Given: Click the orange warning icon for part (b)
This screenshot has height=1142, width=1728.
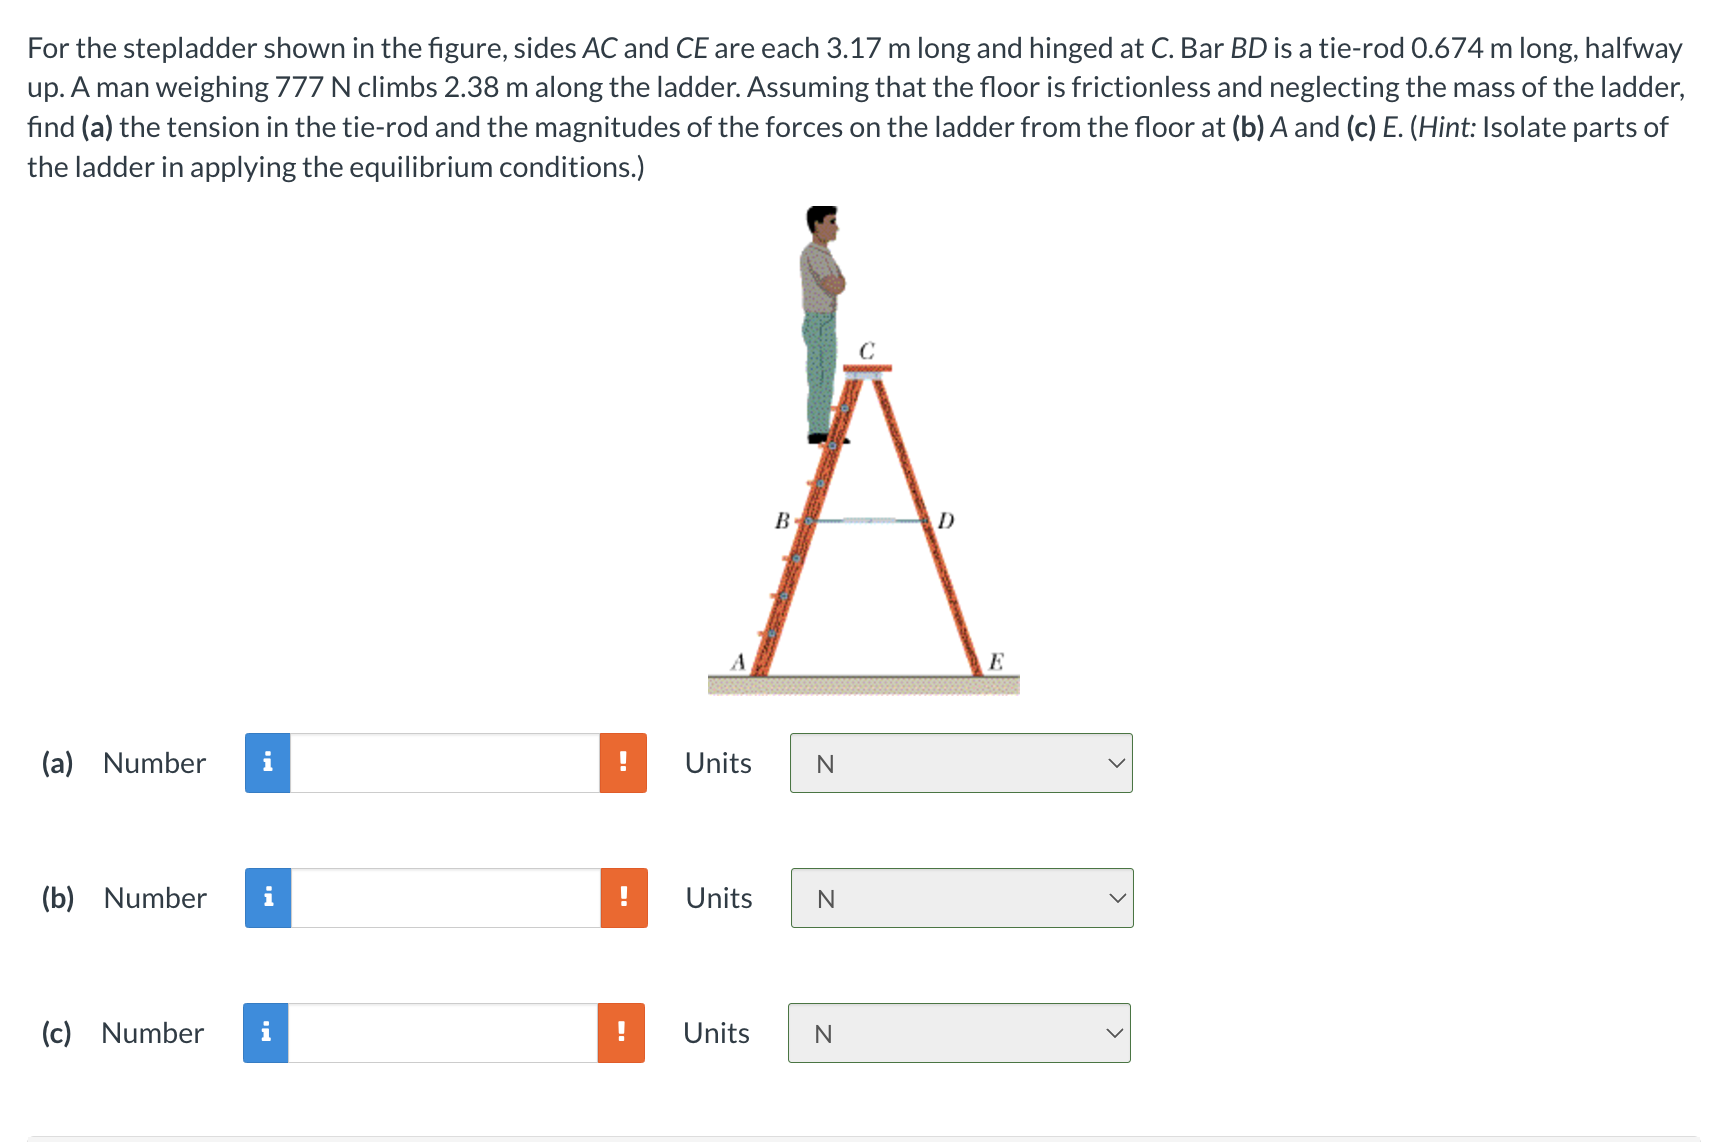Looking at the screenshot, I should (623, 898).
